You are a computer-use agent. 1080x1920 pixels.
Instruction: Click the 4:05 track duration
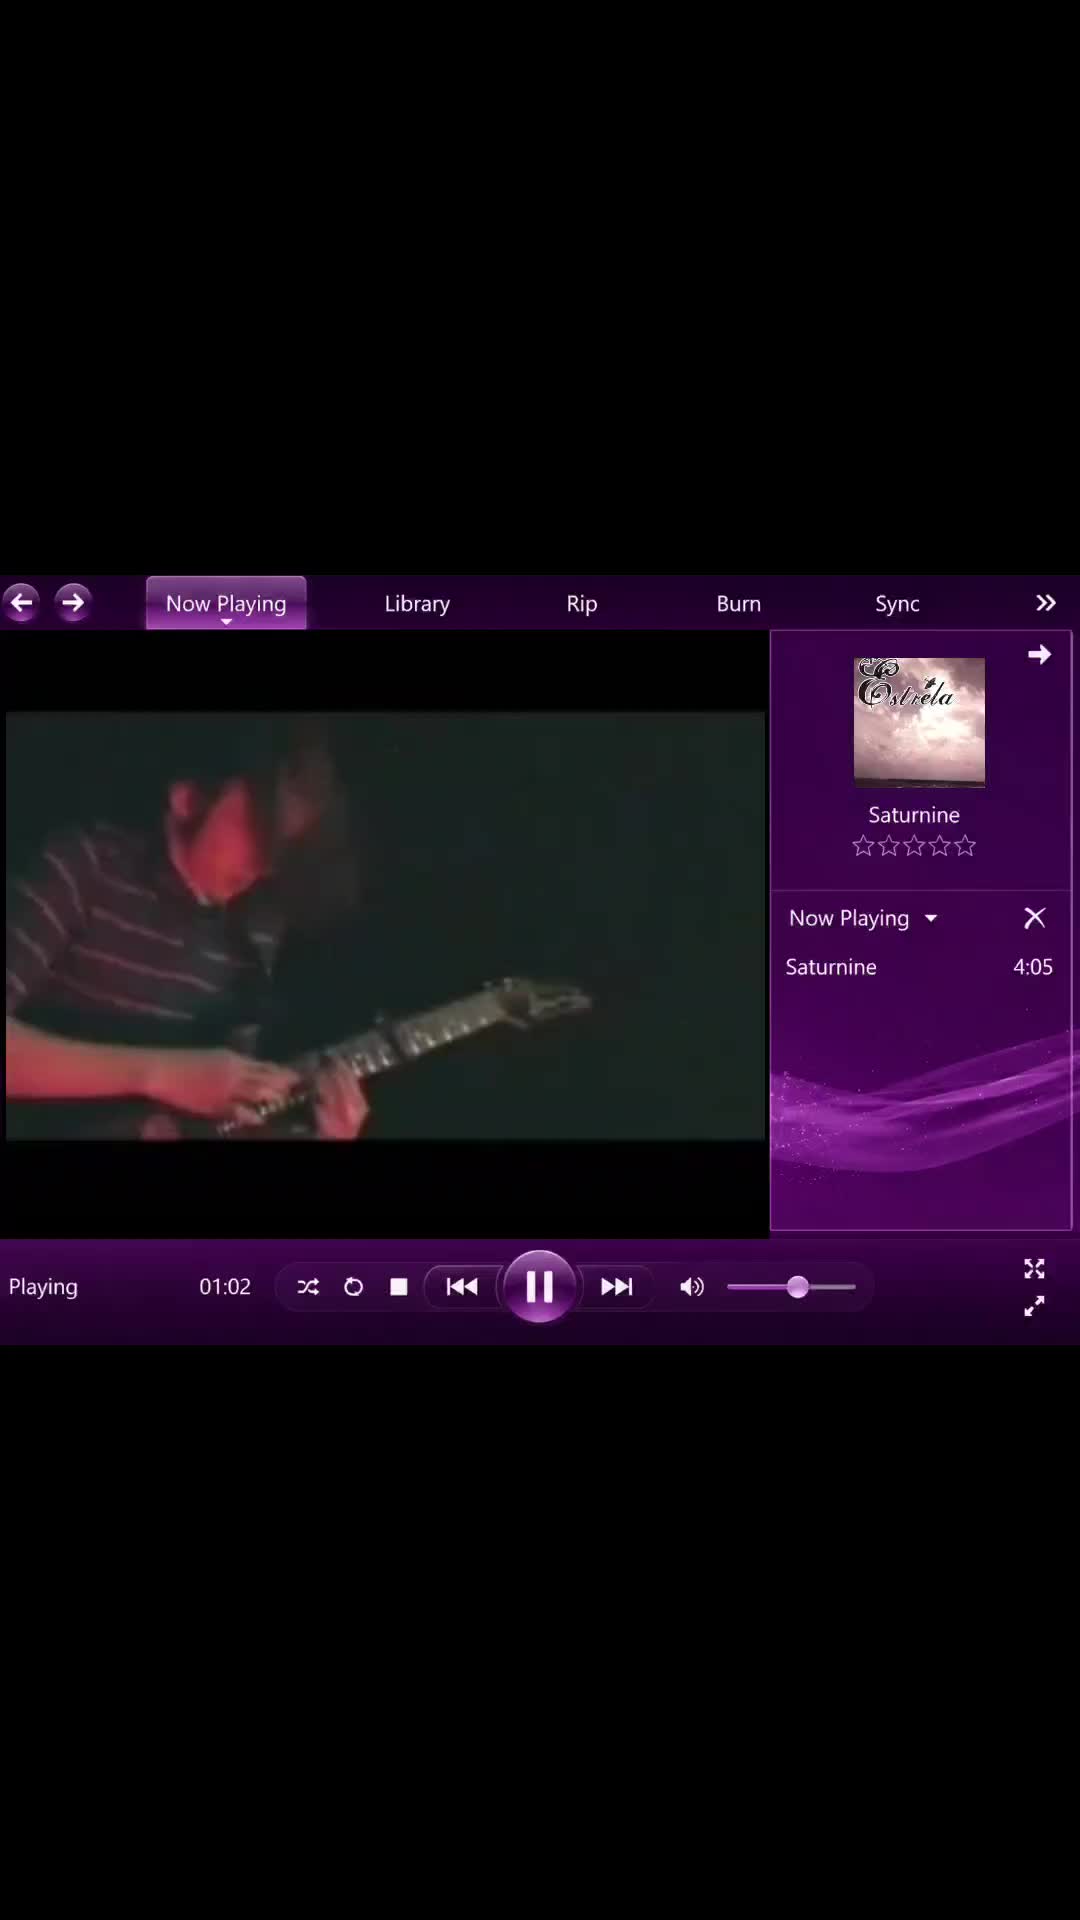click(1033, 967)
